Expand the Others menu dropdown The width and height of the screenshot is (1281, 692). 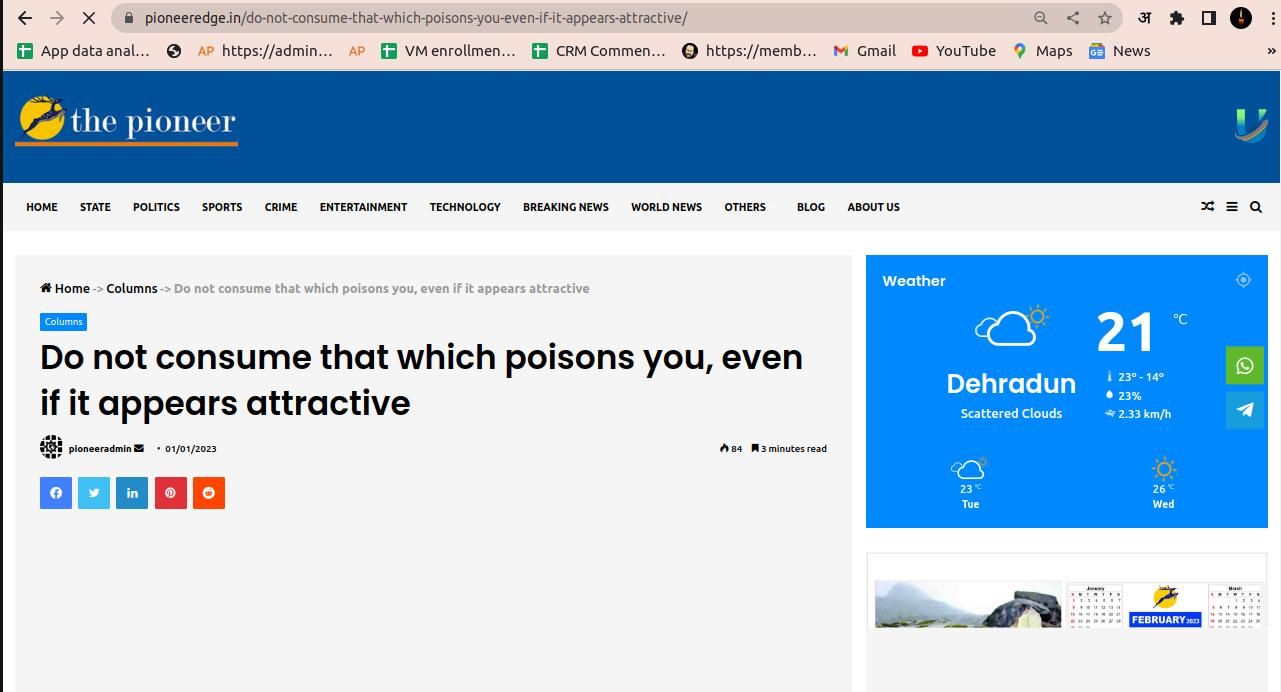pyautogui.click(x=745, y=207)
